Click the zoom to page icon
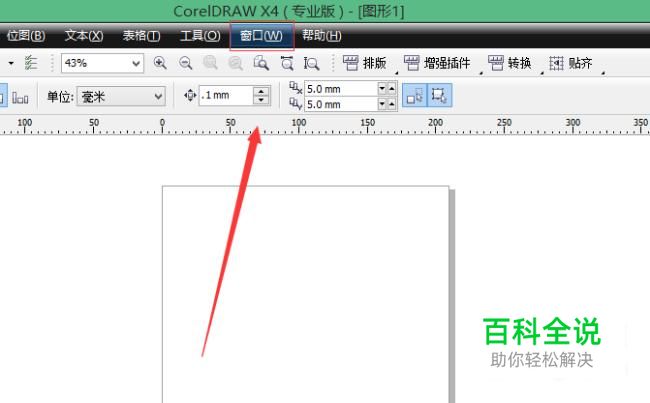 pyautogui.click(x=261, y=63)
